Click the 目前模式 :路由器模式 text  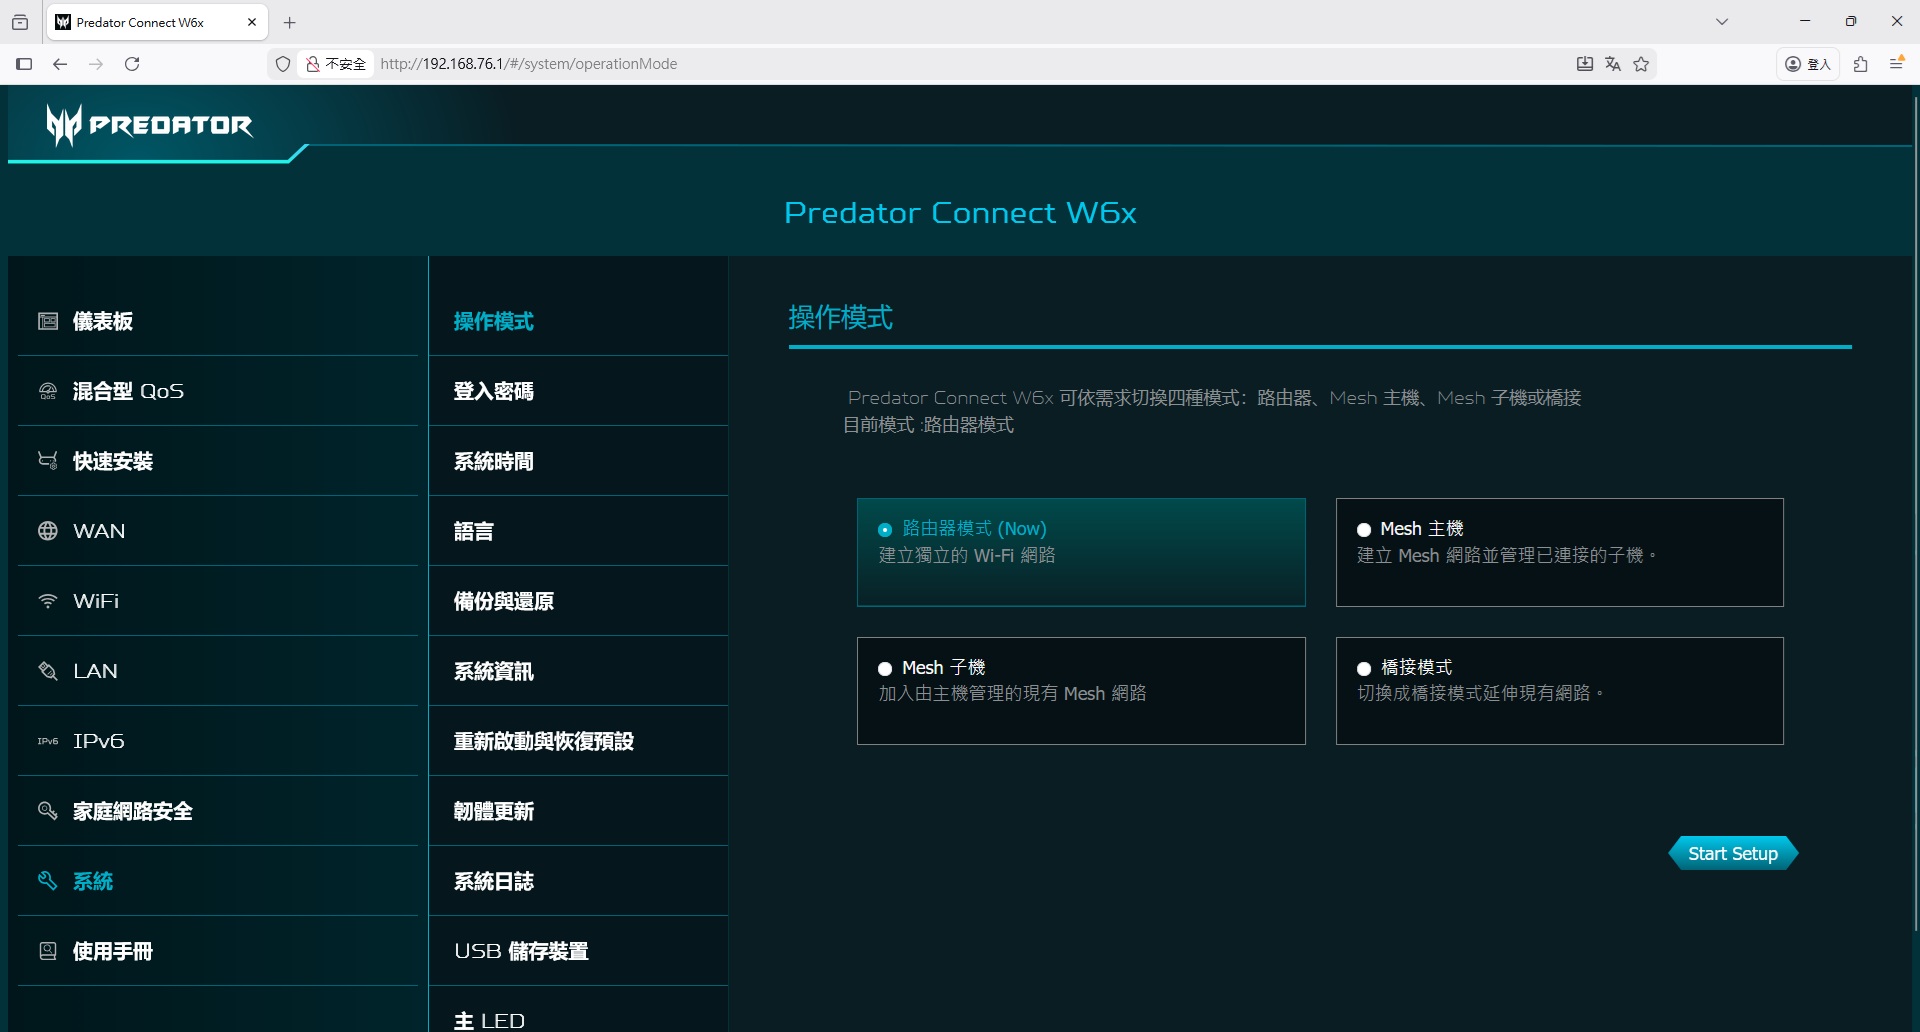click(928, 425)
